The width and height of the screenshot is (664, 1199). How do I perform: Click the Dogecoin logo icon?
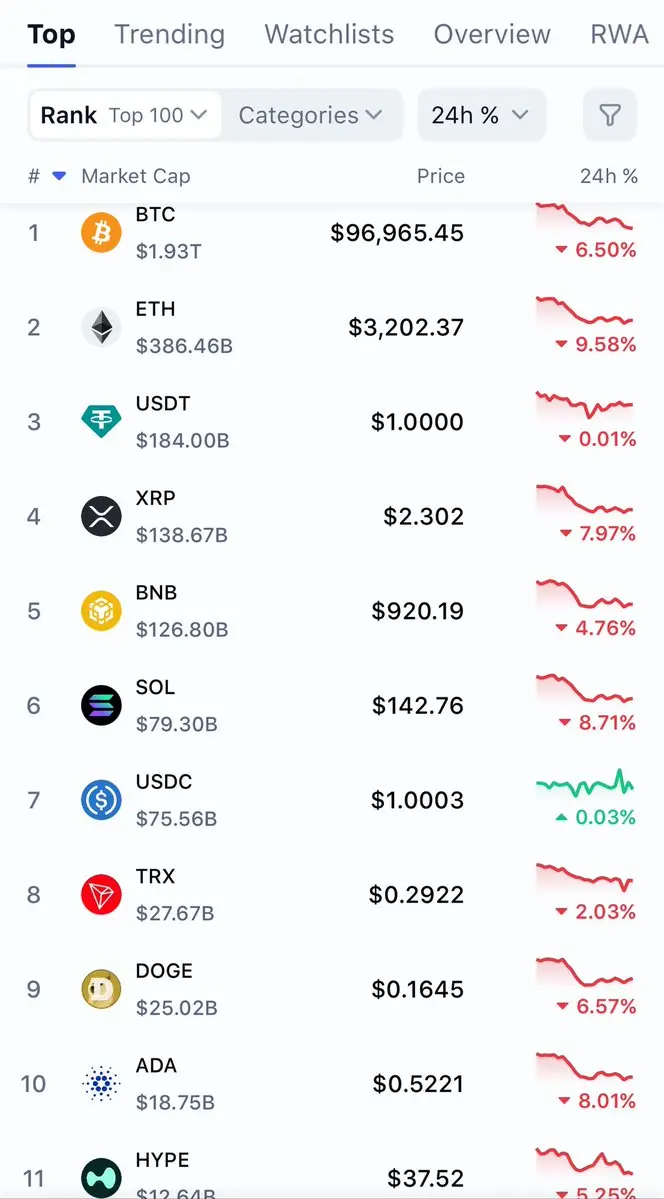[101, 989]
